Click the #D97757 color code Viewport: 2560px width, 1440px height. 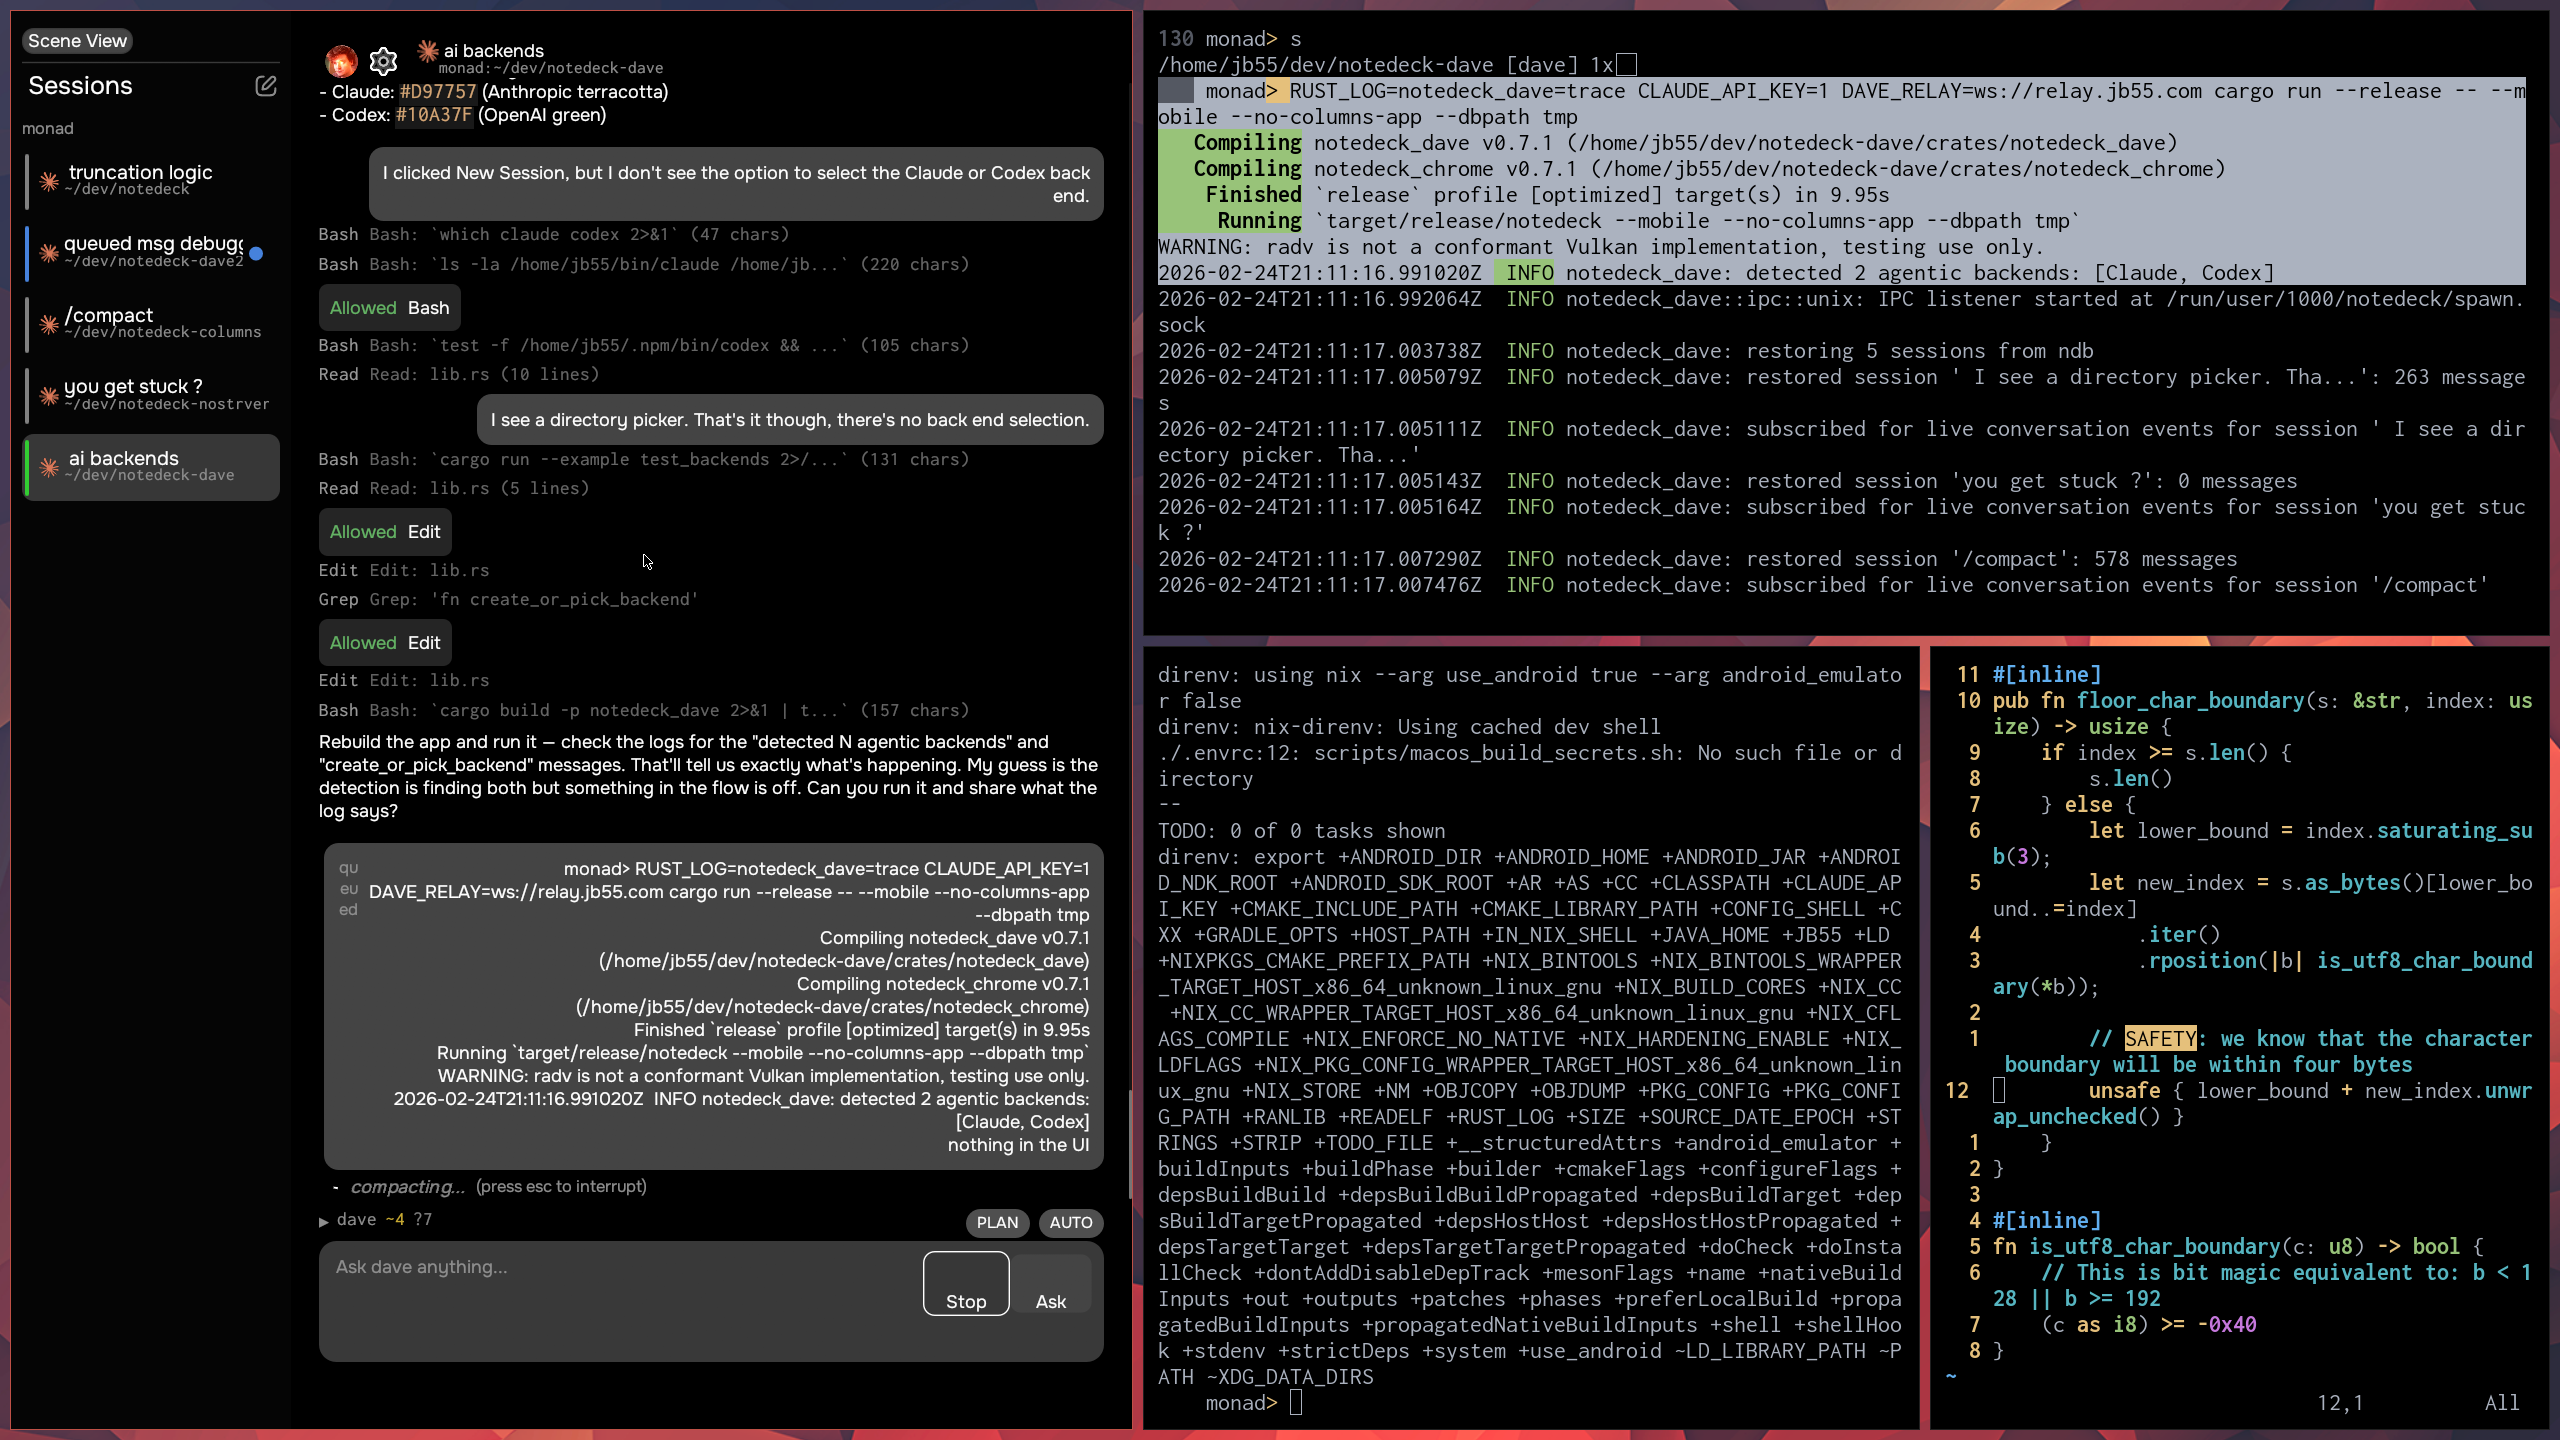(437, 92)
